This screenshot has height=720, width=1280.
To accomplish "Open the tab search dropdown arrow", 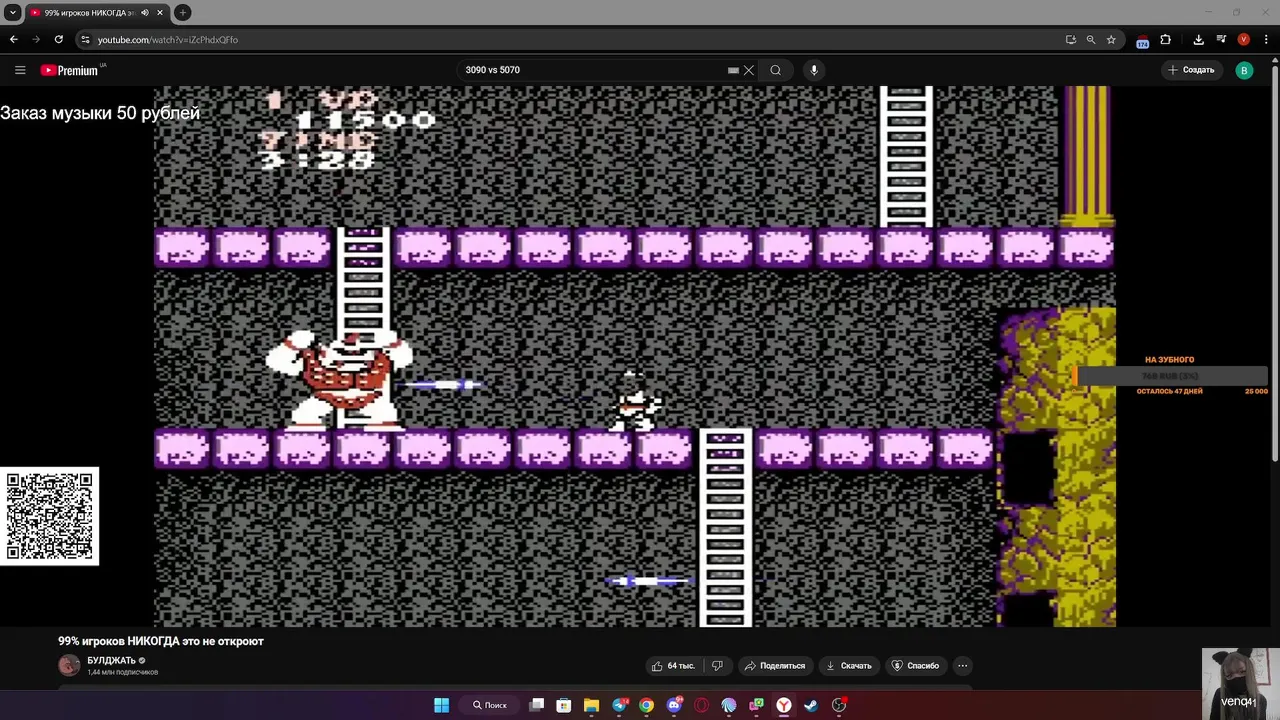I will tap(13, 13).
